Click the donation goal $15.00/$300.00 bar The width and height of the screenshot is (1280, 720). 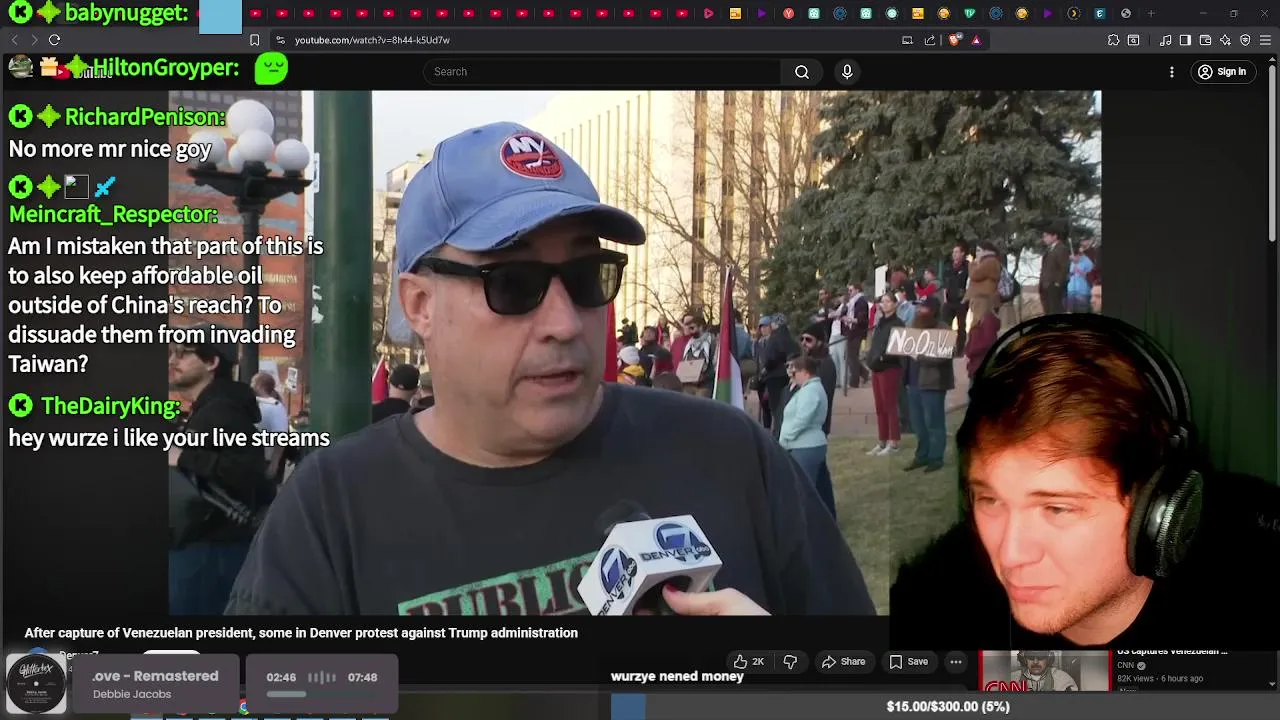(948, 706)
